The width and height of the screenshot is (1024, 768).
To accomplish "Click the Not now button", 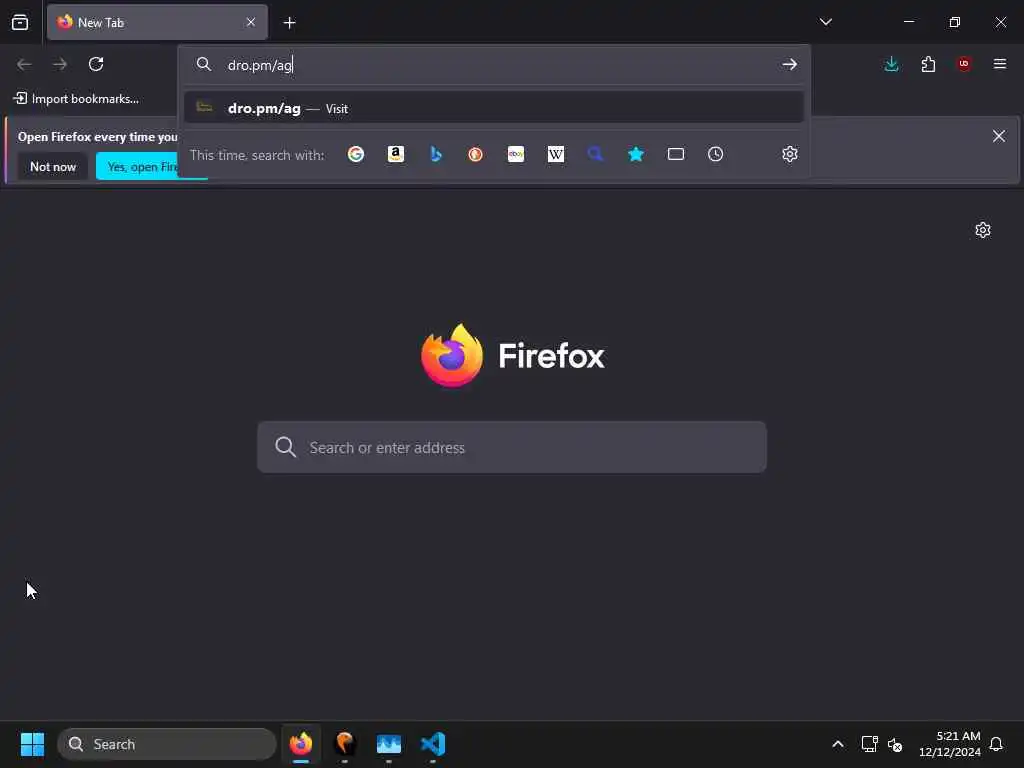I will (x=53, y=167).
